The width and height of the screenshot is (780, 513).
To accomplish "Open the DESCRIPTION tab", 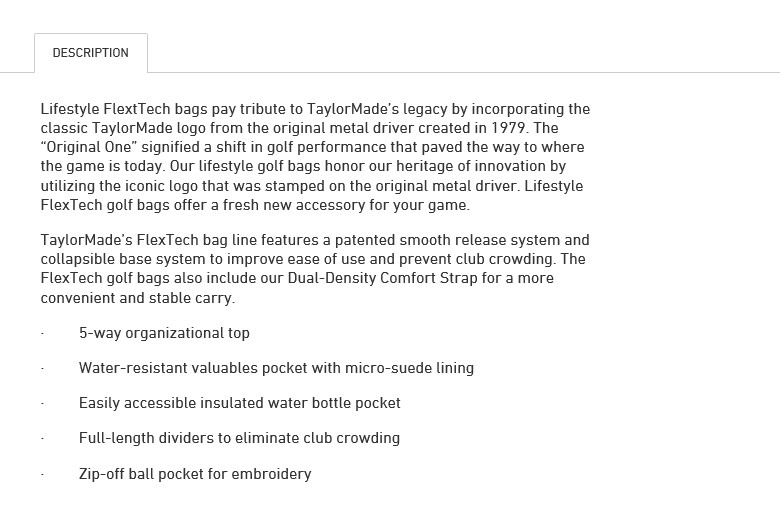I will (91, 53).
